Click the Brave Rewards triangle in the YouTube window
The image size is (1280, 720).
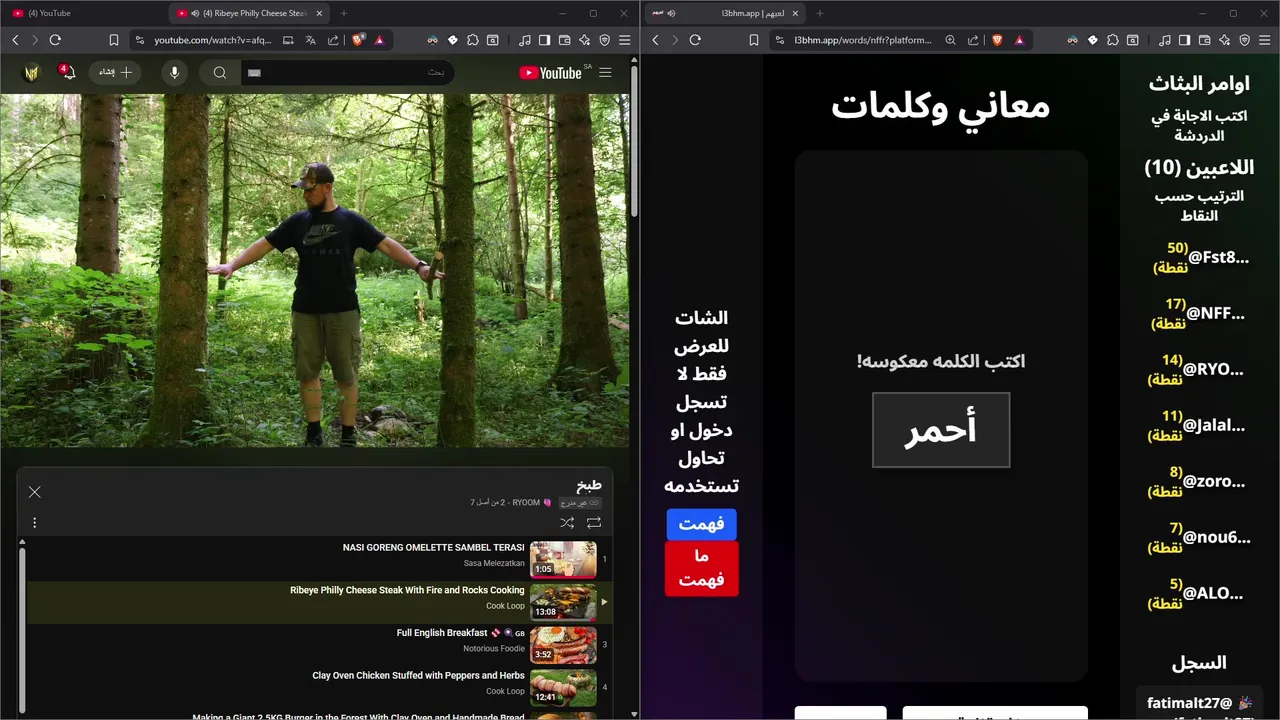[379, 40]
